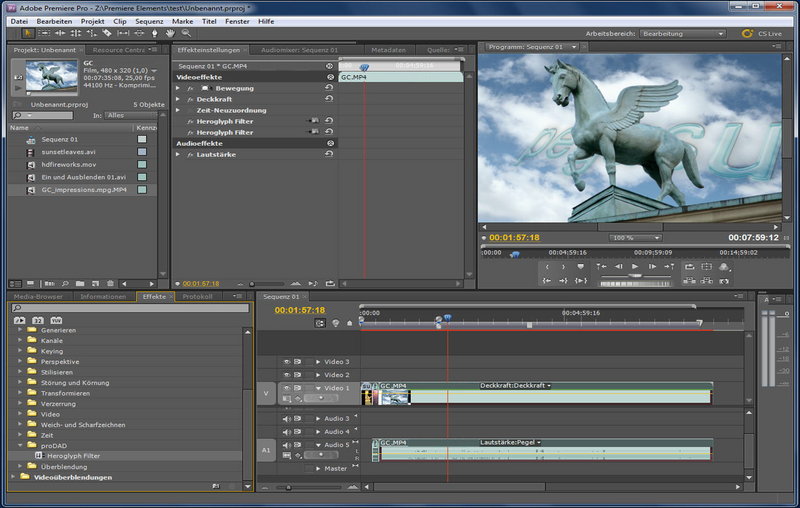This screenshot has width=800, height=508.
Task: Expand the Bewegung effect properties
Action: (x=178, y=88)
